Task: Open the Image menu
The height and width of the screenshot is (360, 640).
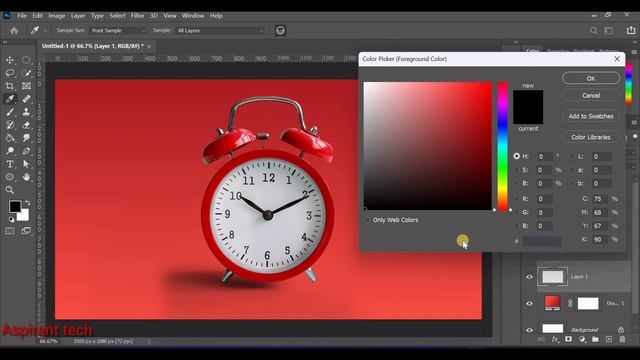Action: coord(57,16)
